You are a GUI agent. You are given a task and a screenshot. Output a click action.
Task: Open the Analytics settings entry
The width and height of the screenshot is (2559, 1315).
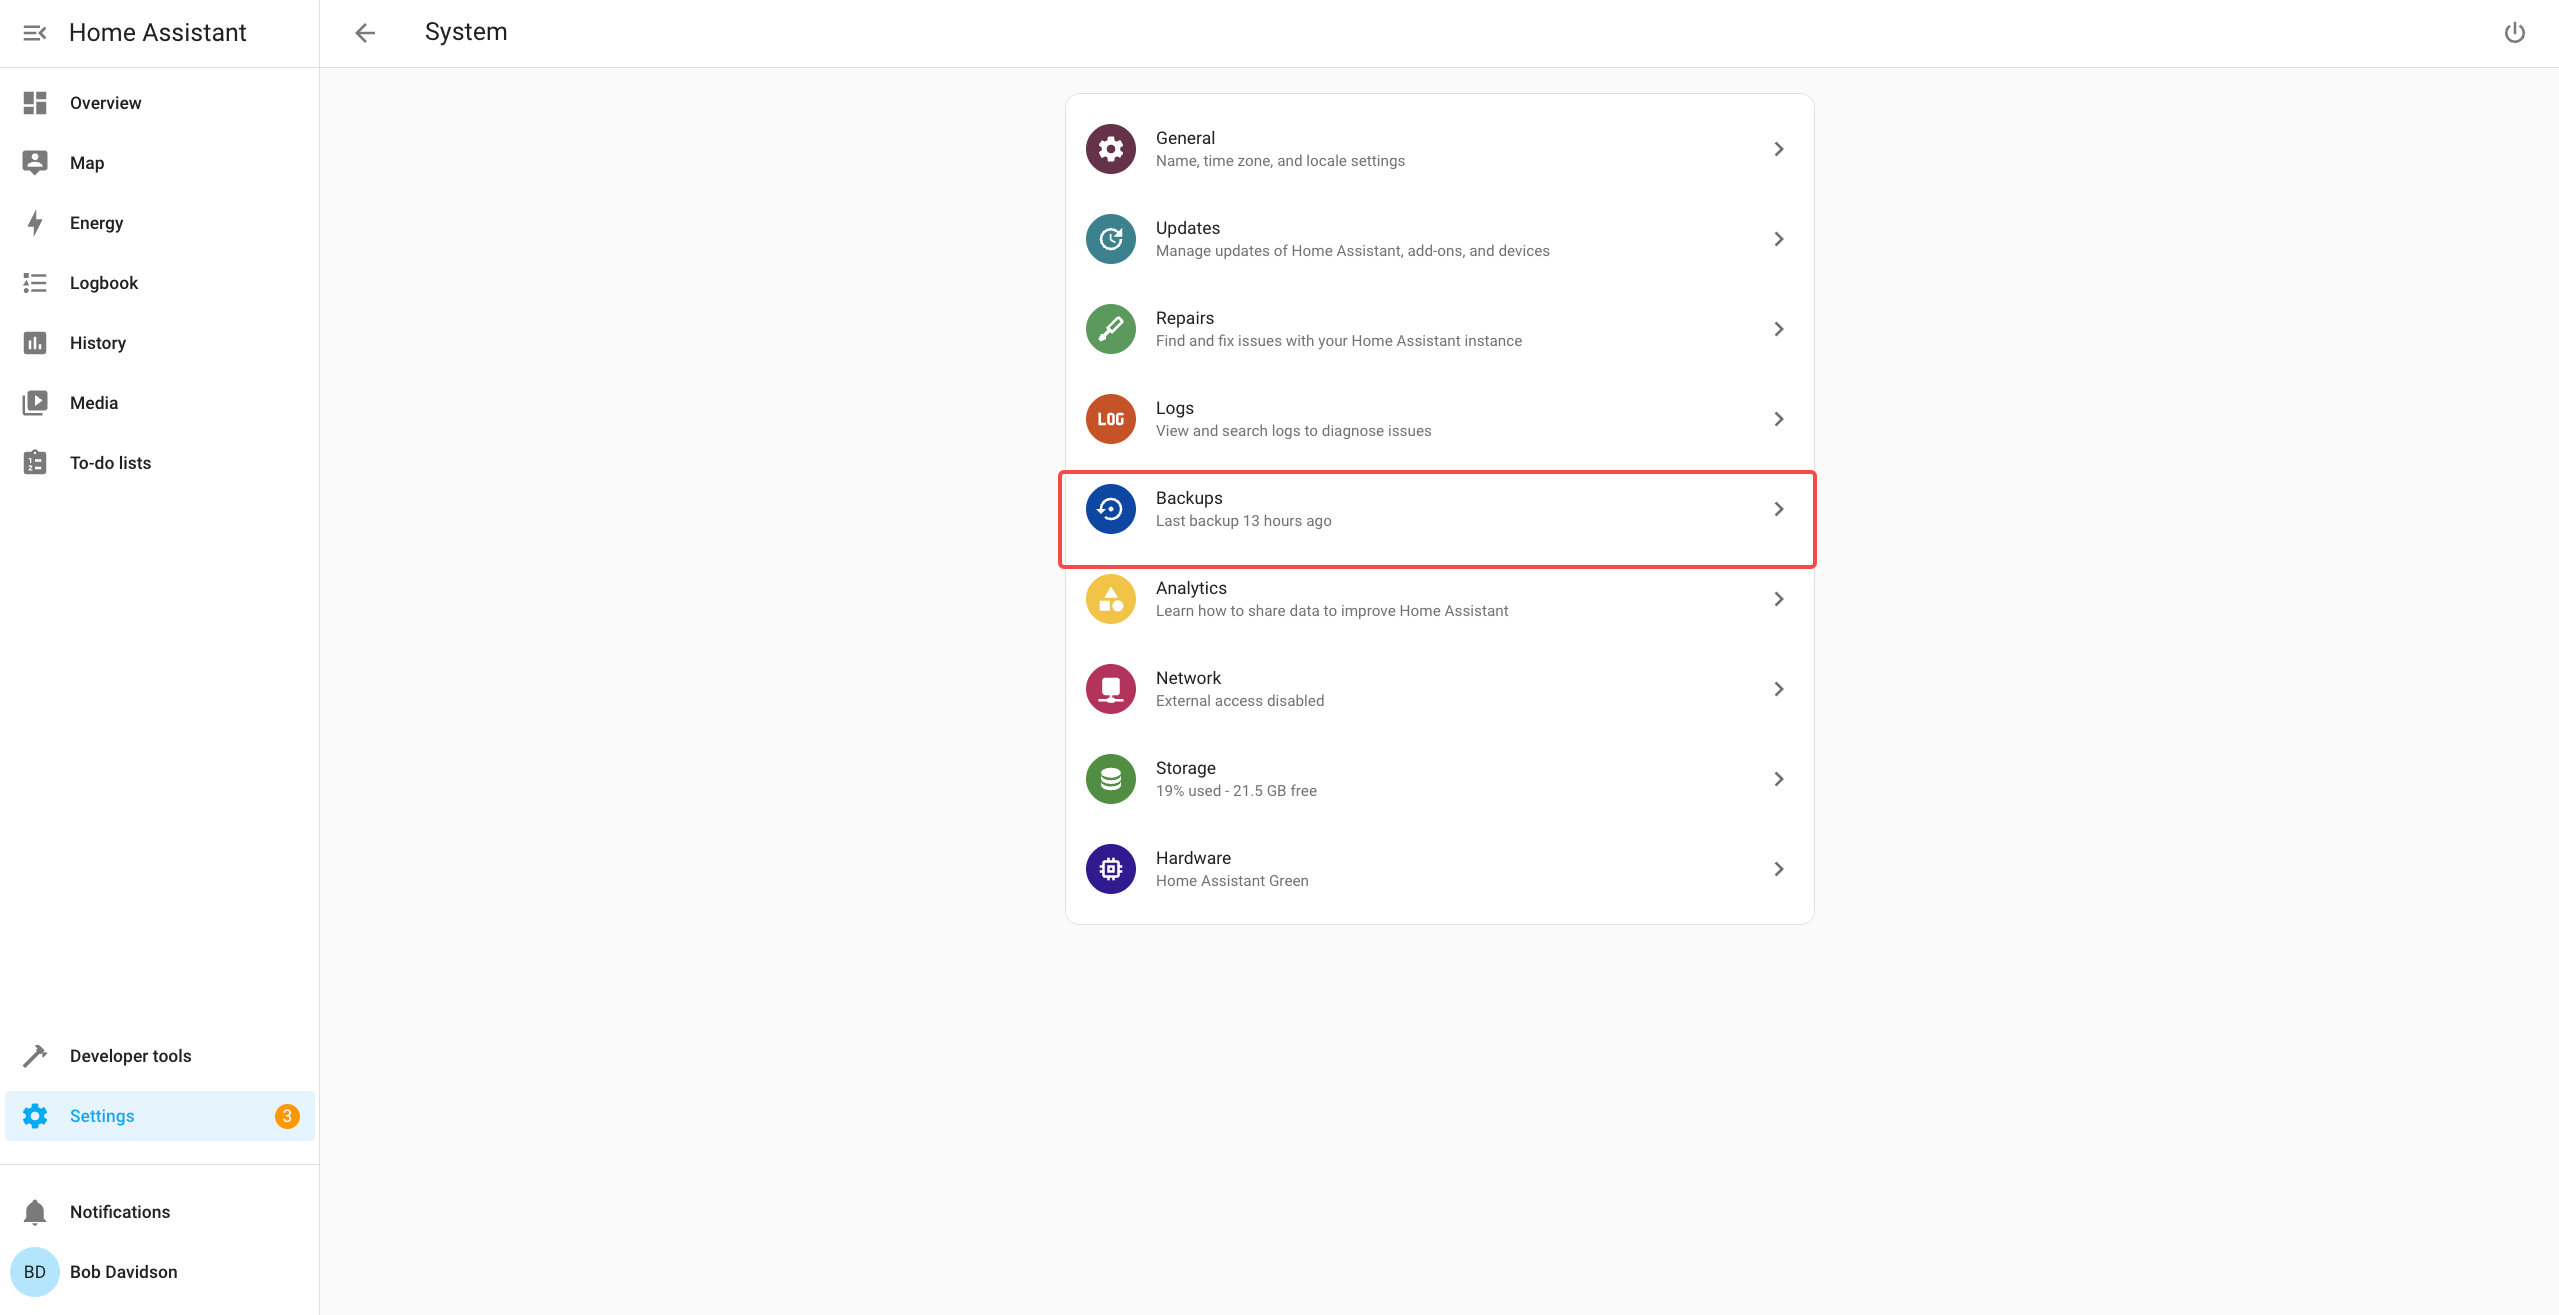pos(1440,599)
